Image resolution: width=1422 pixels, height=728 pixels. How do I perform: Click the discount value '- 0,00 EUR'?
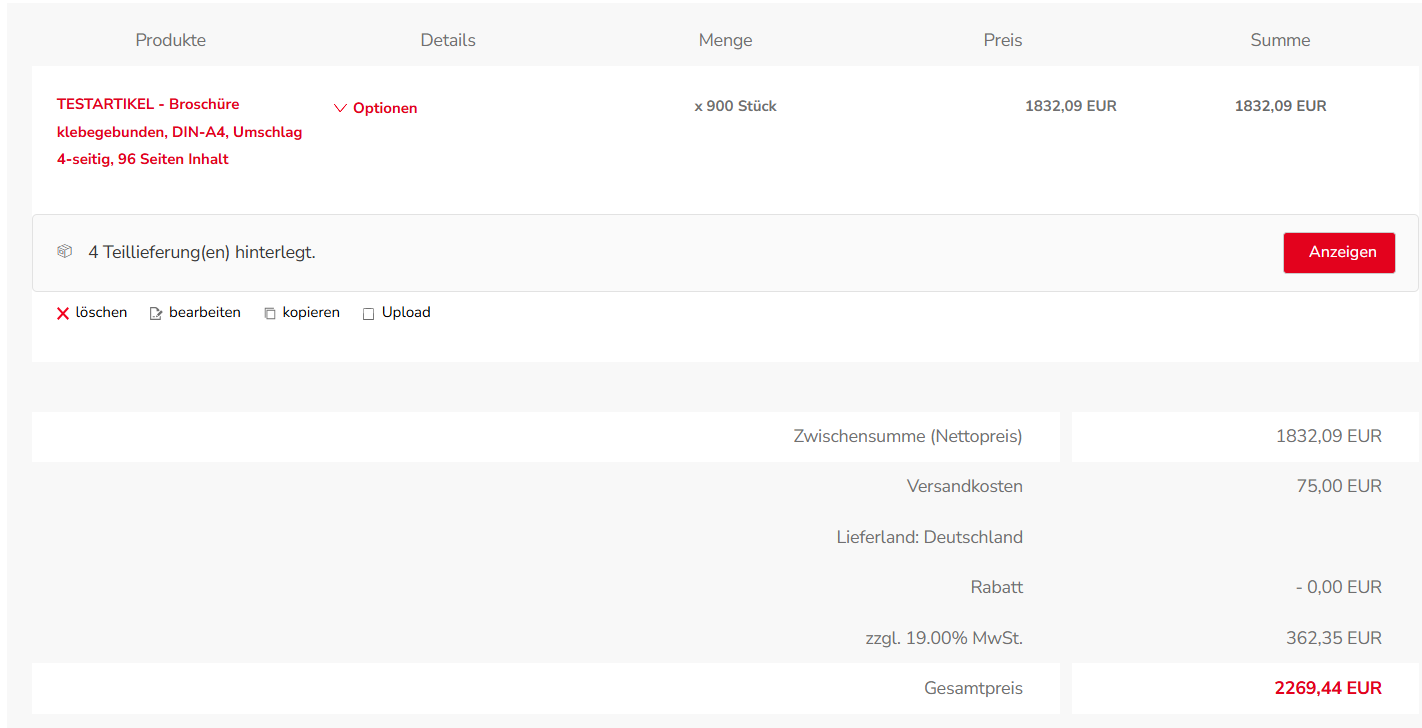click(x=1339, y=588)
